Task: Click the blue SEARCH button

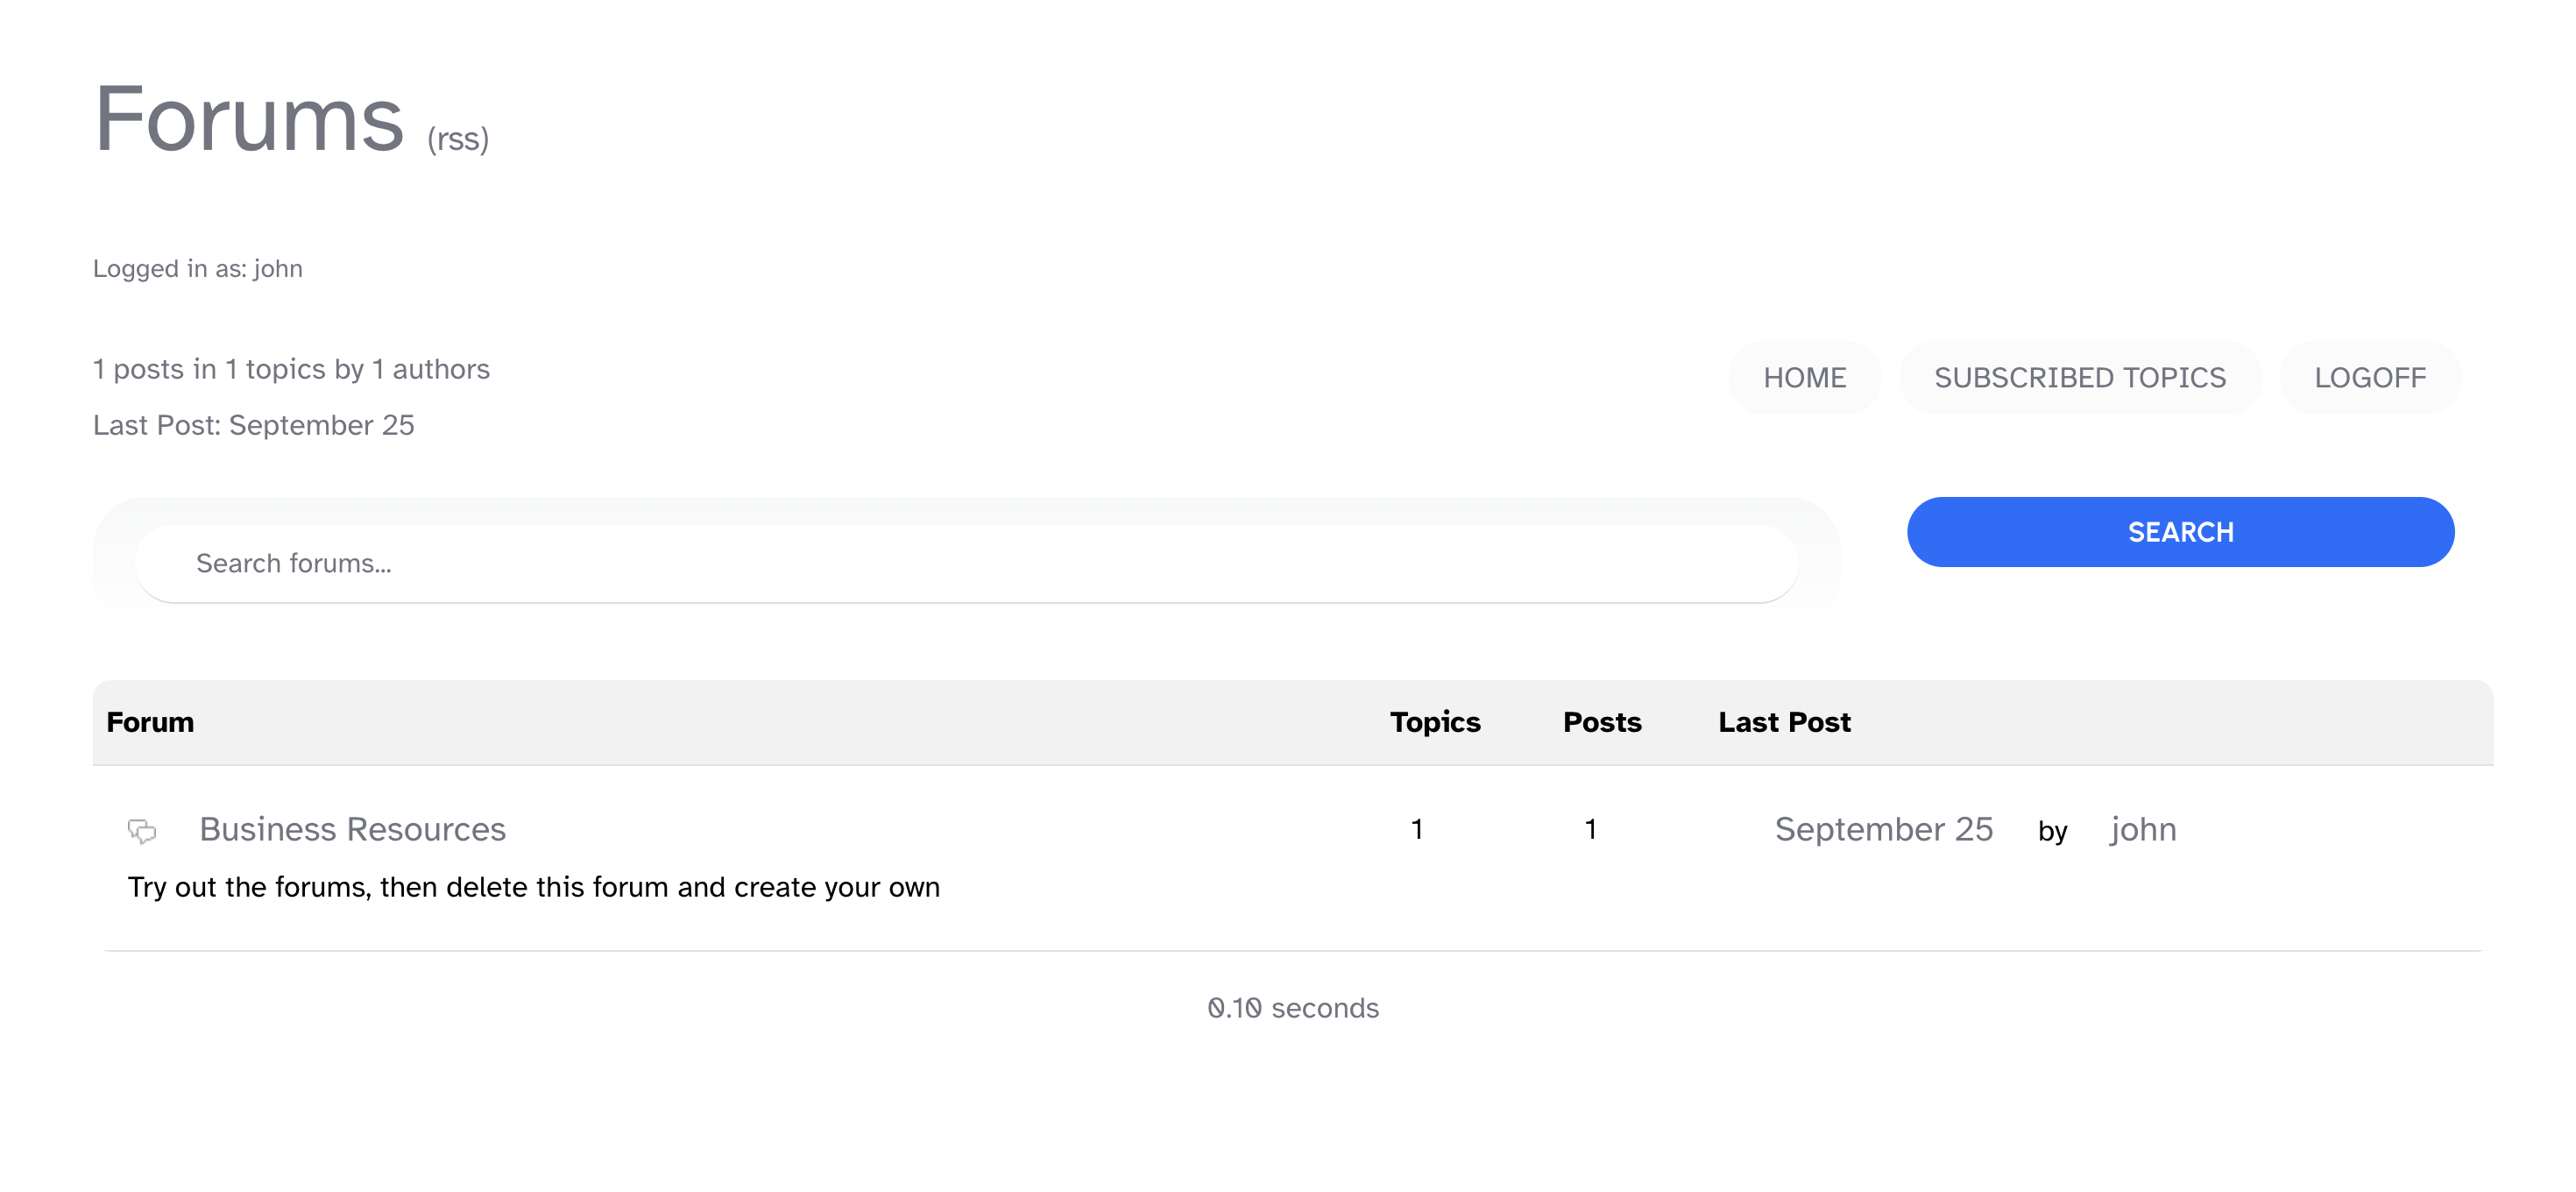Action: [2179, 531]
